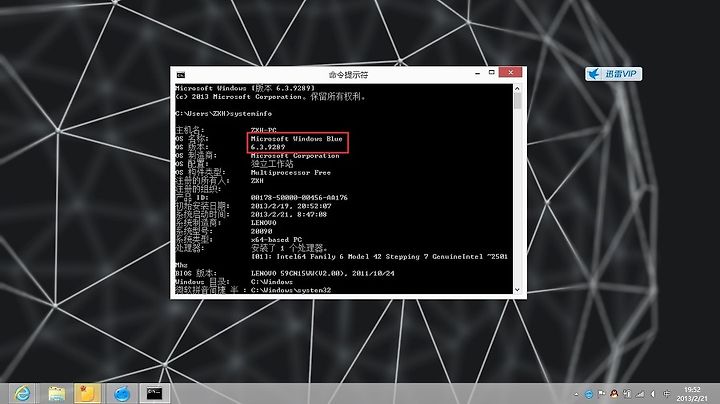720x404 pixels.
Task: Click the '安装了 1 个处理器' line
Action: pyautogui.click(x=289, y=248)
